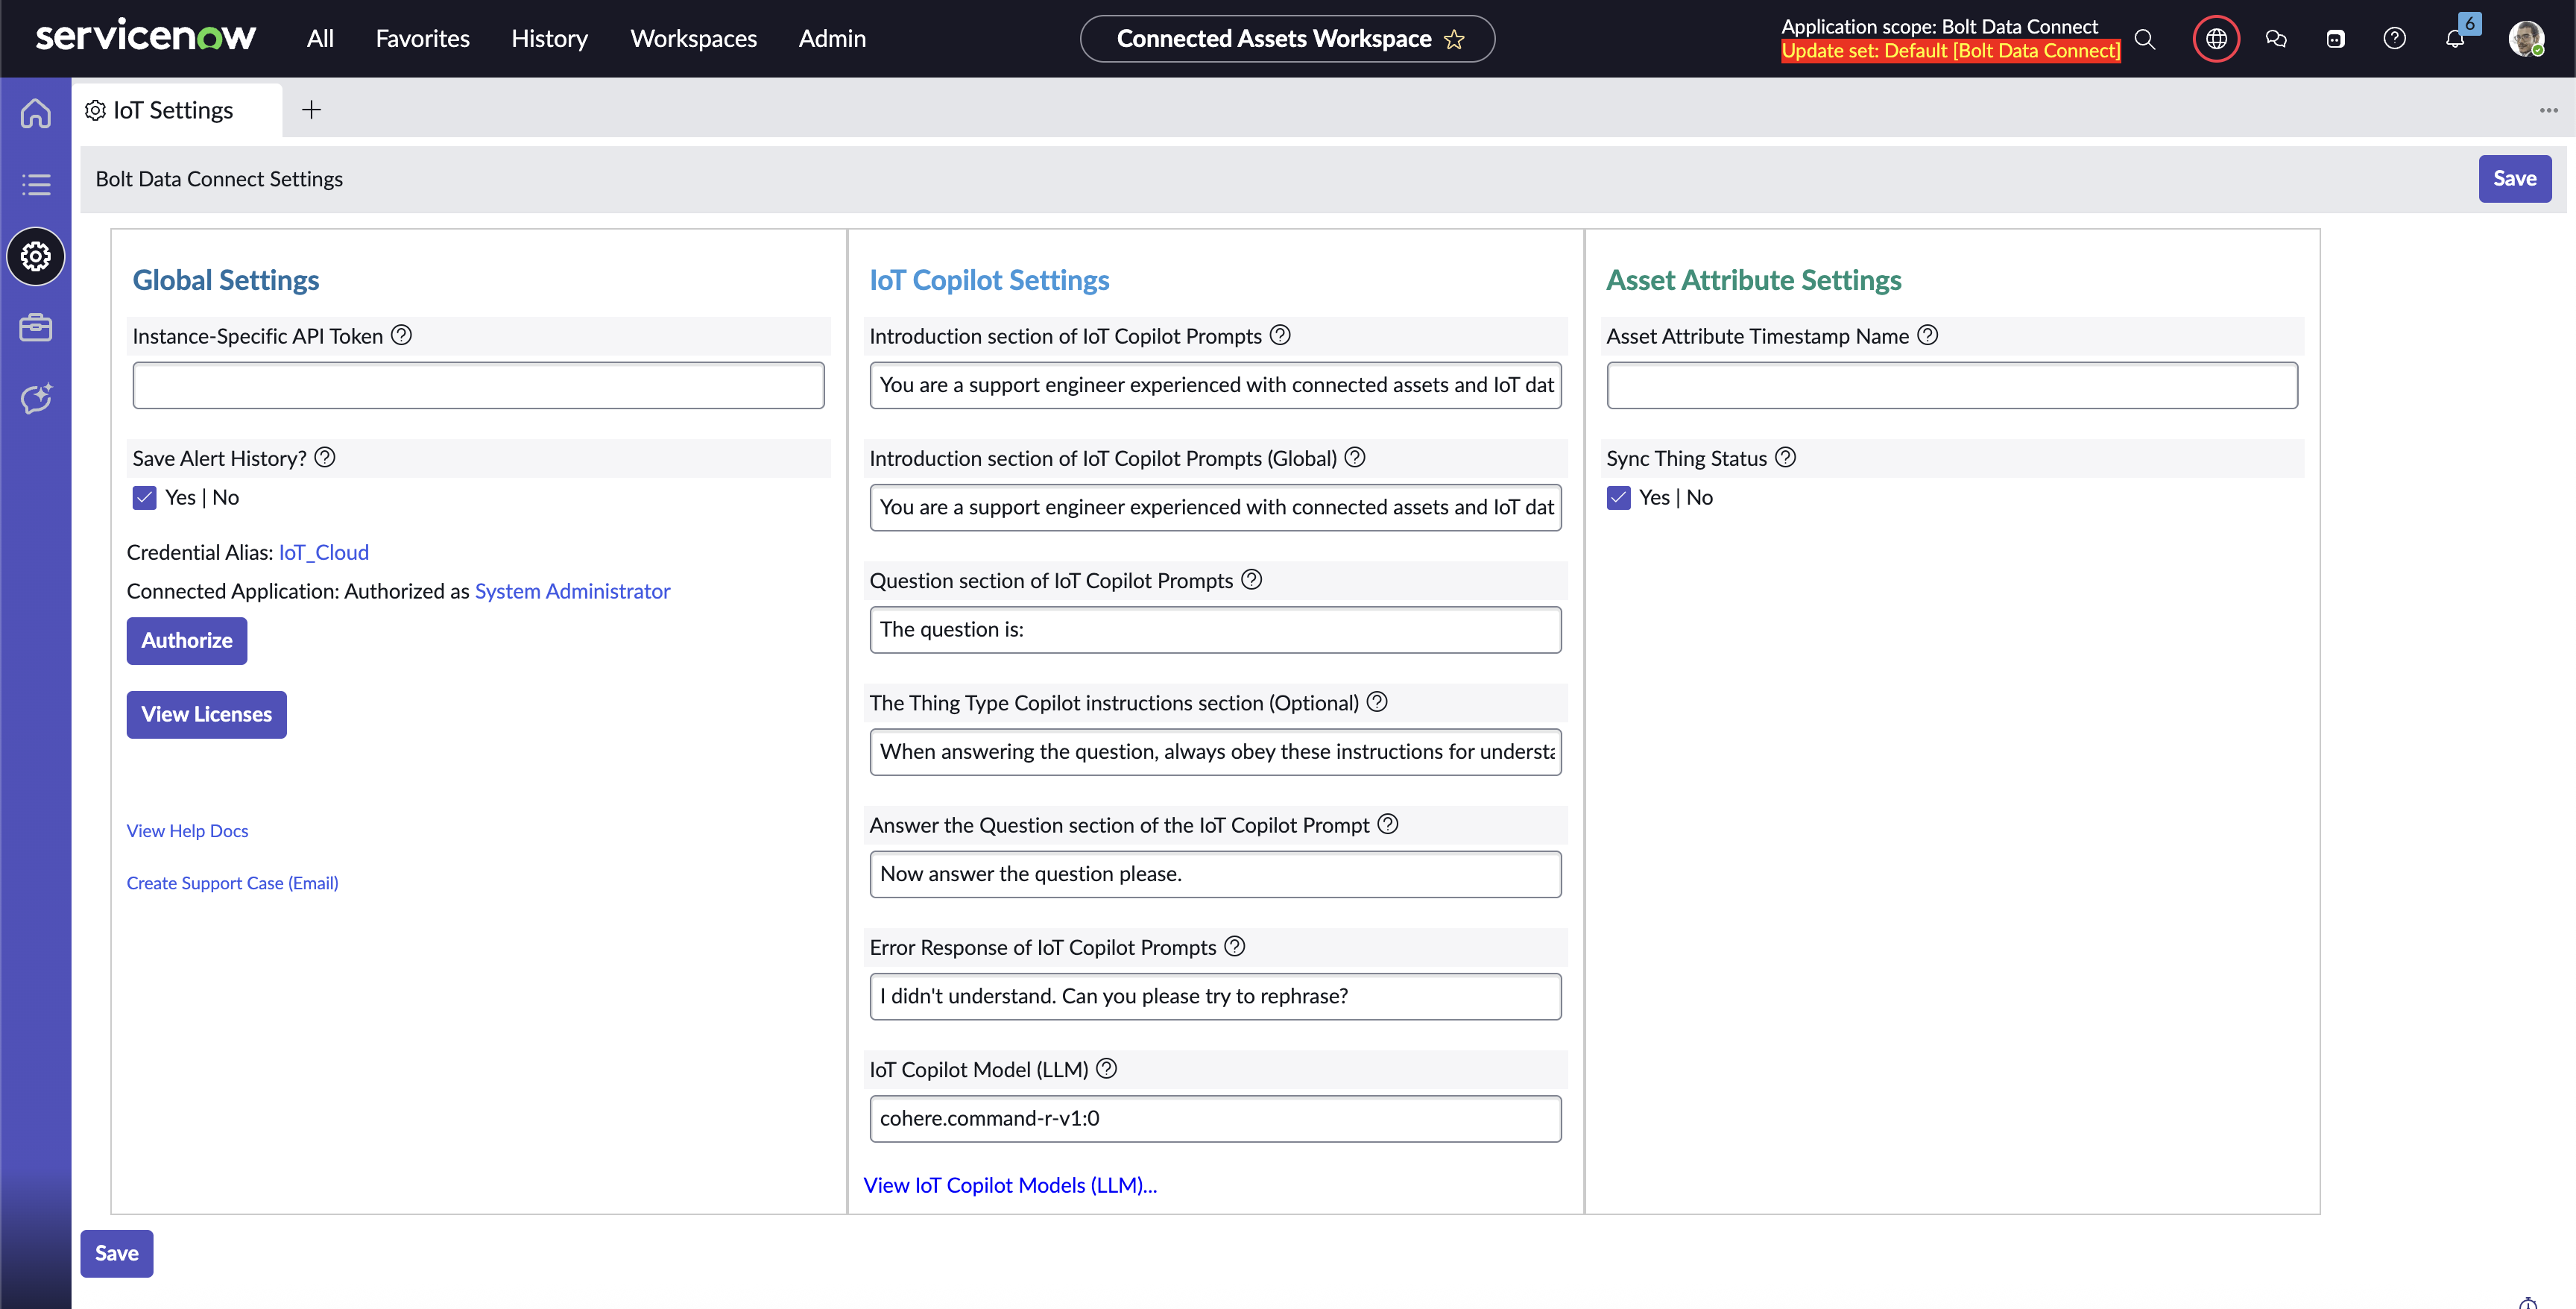The height and width of the screenshot is (1309, 2576).
Task: Open the list view sidebar icon
Action: click(36, 185)
